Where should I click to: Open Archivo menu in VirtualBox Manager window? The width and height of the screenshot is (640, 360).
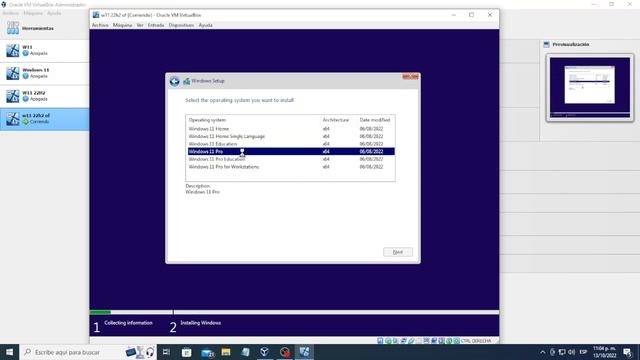11,13
